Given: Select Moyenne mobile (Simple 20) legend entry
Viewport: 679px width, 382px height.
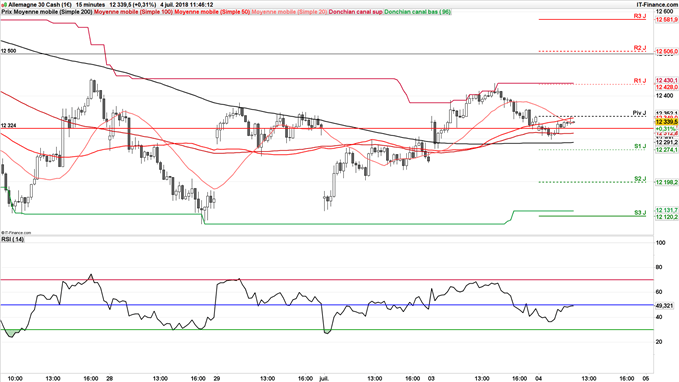Looking at the screenshot, I should pos(289,12).
